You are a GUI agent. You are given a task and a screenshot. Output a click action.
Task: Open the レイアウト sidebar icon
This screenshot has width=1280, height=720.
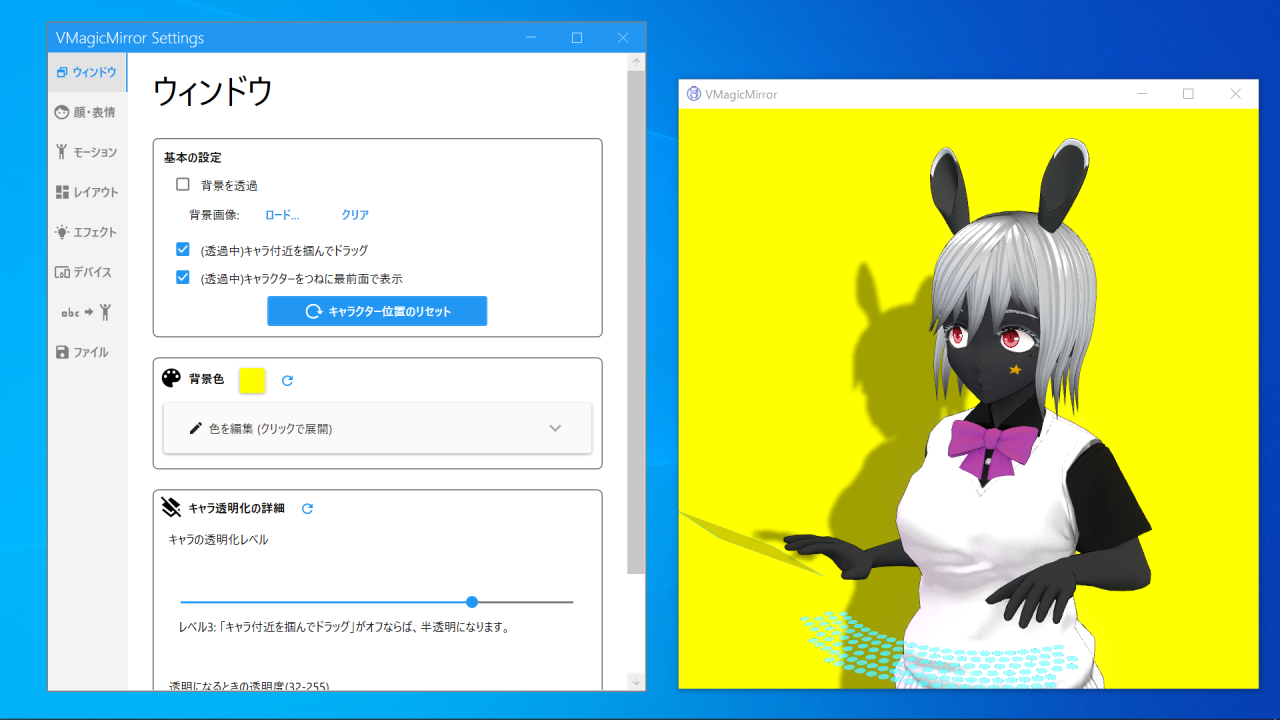62,192
